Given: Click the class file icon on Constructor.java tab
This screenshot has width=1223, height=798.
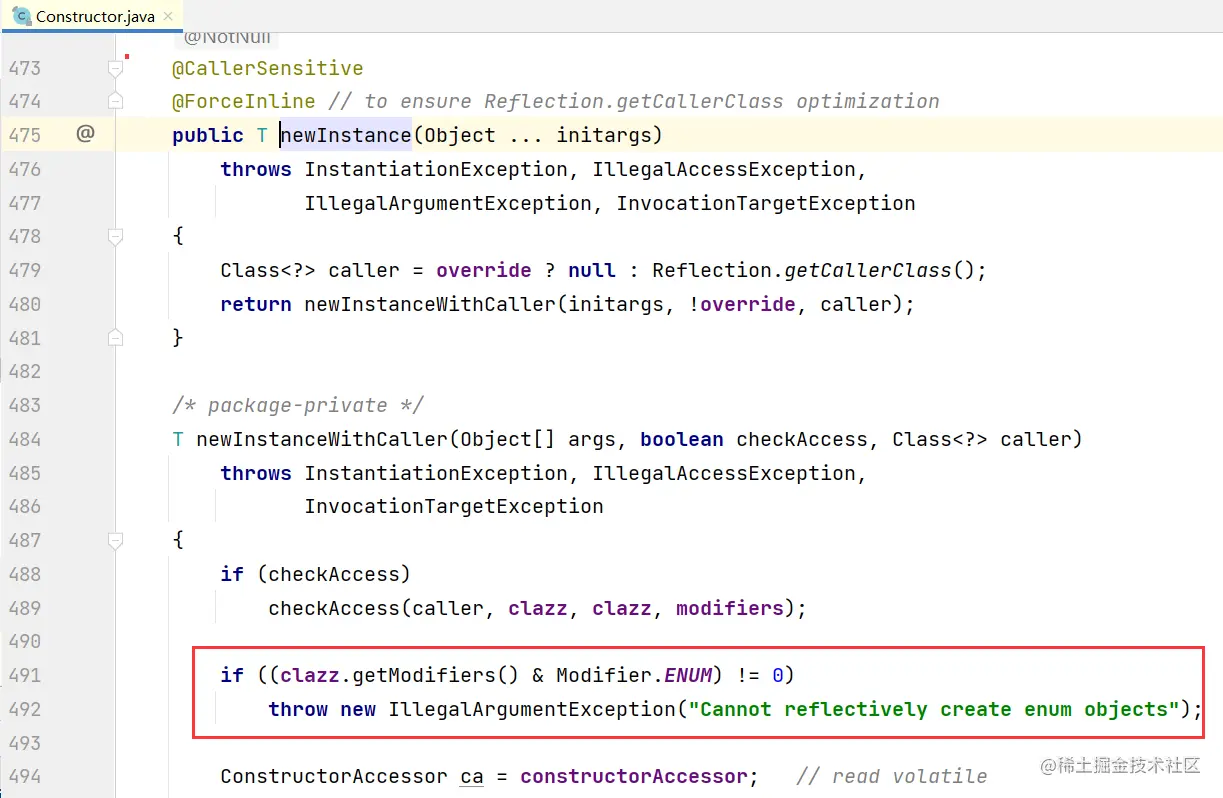Looking at the screenshot, I should [x=20, y=16].
